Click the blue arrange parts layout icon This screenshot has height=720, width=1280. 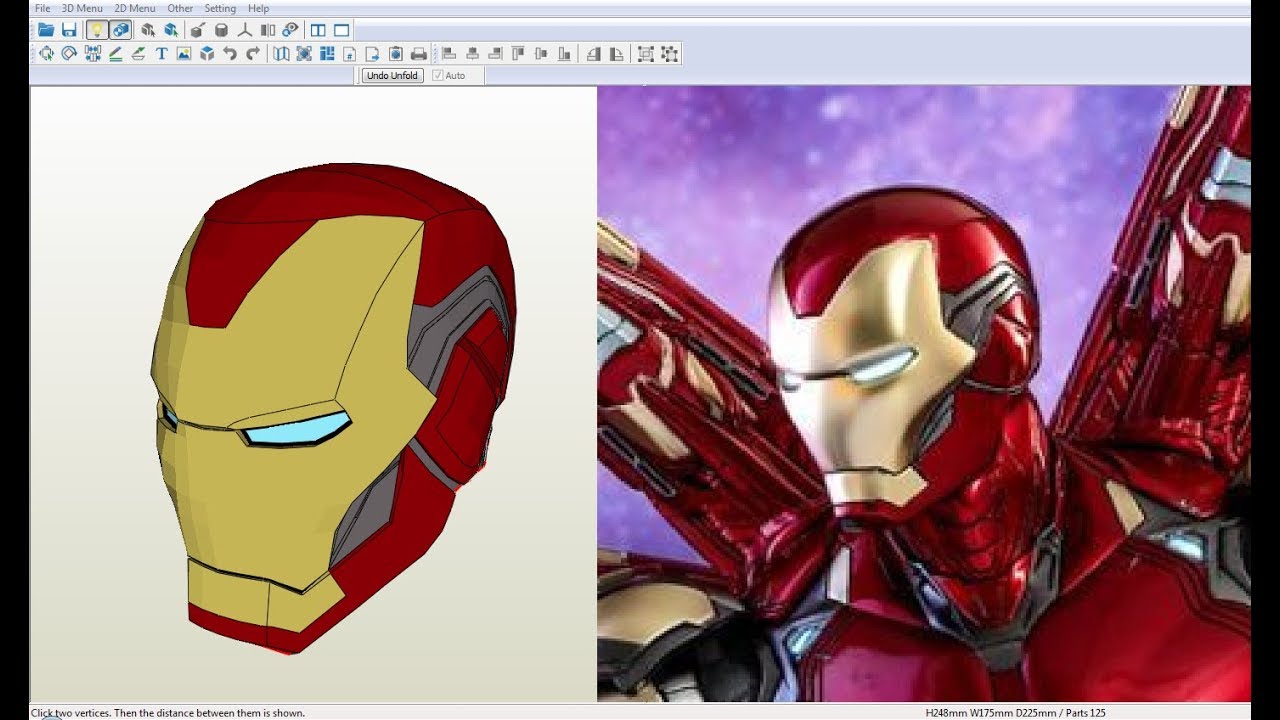(327, 54)
